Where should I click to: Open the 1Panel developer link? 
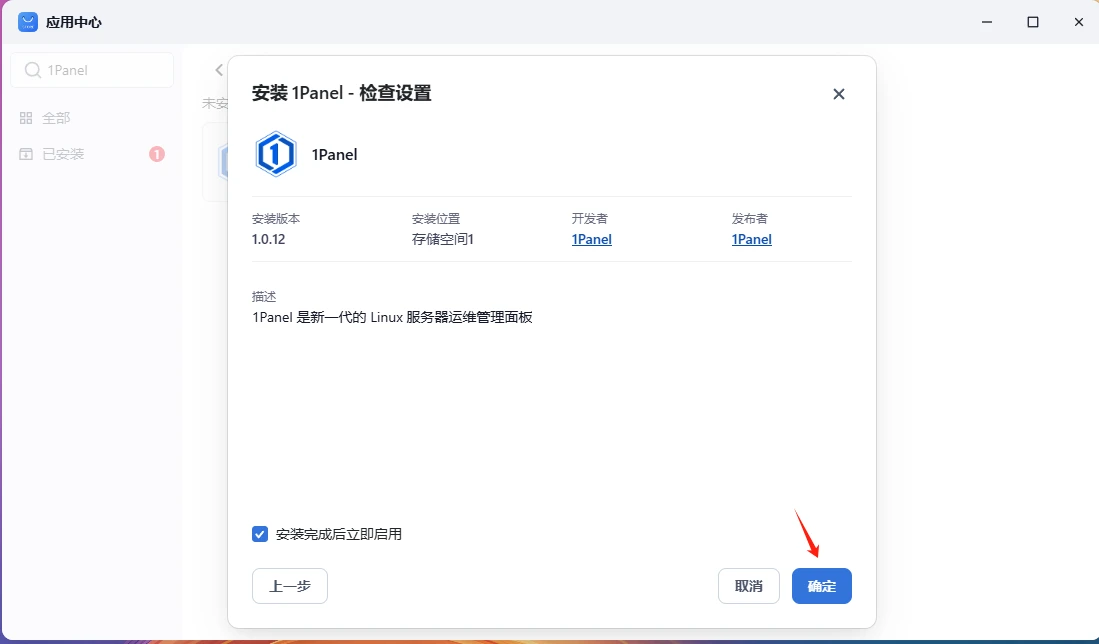point(592,239)
